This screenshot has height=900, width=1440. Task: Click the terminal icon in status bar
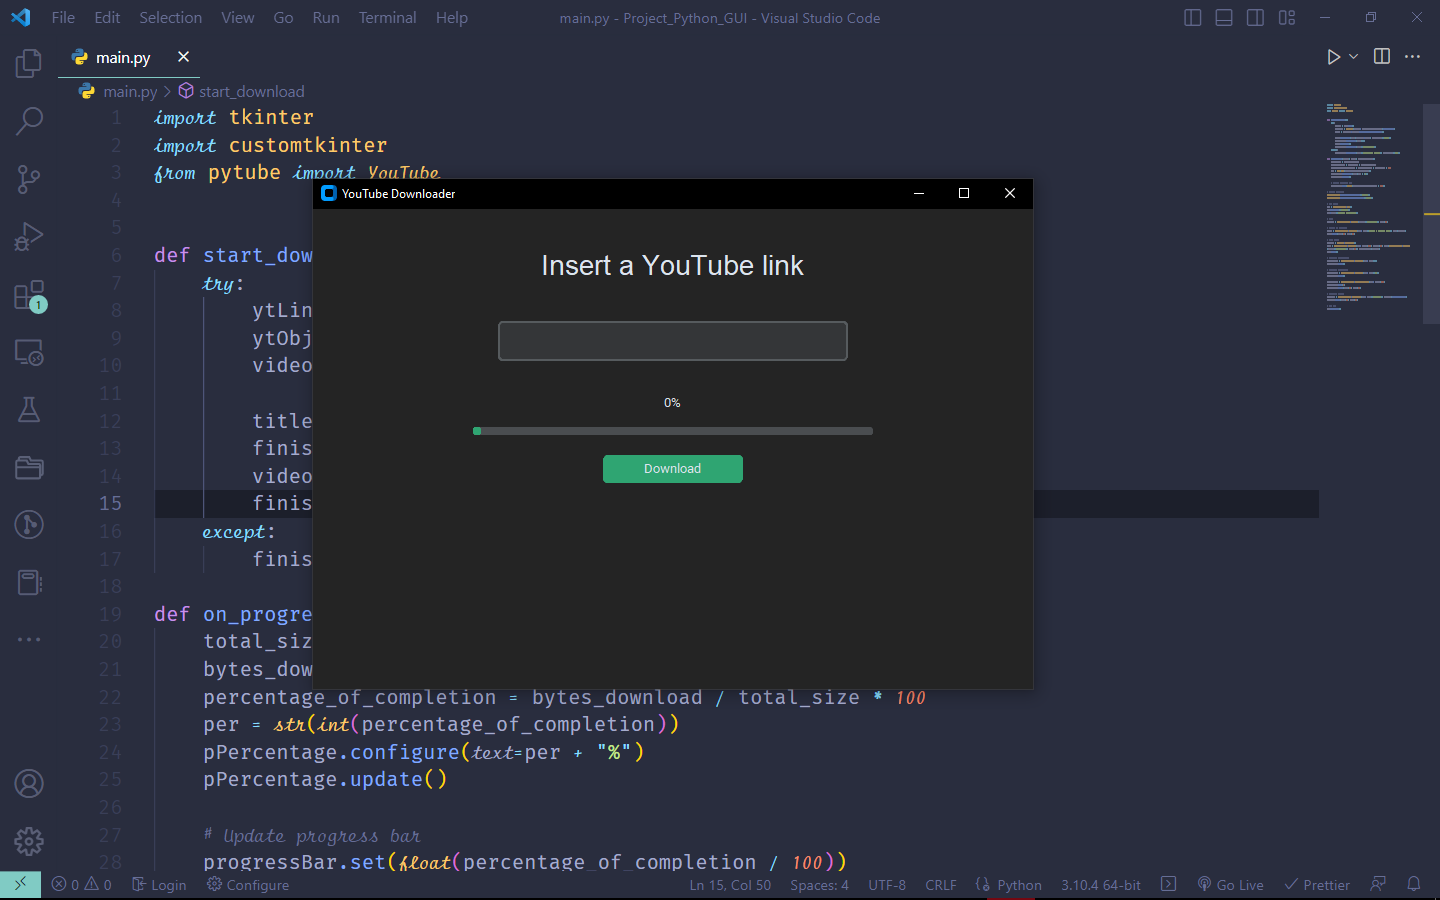[x=1169, y=884]
